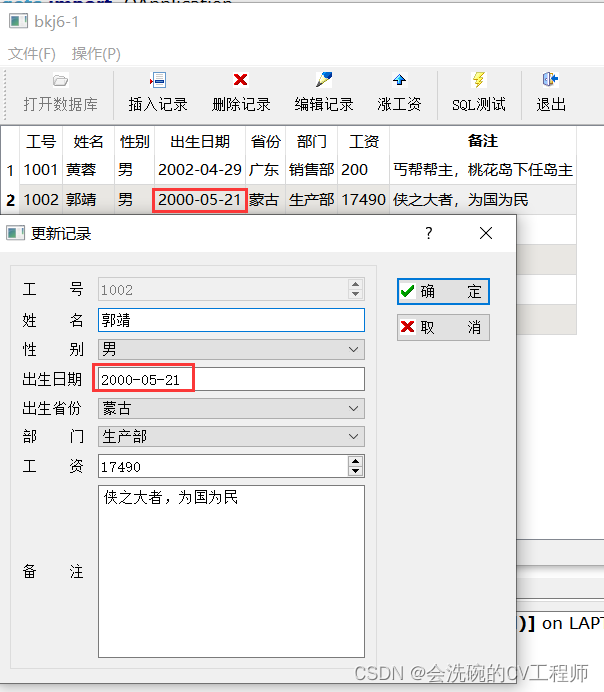Click the 姓名 input field

231,320
